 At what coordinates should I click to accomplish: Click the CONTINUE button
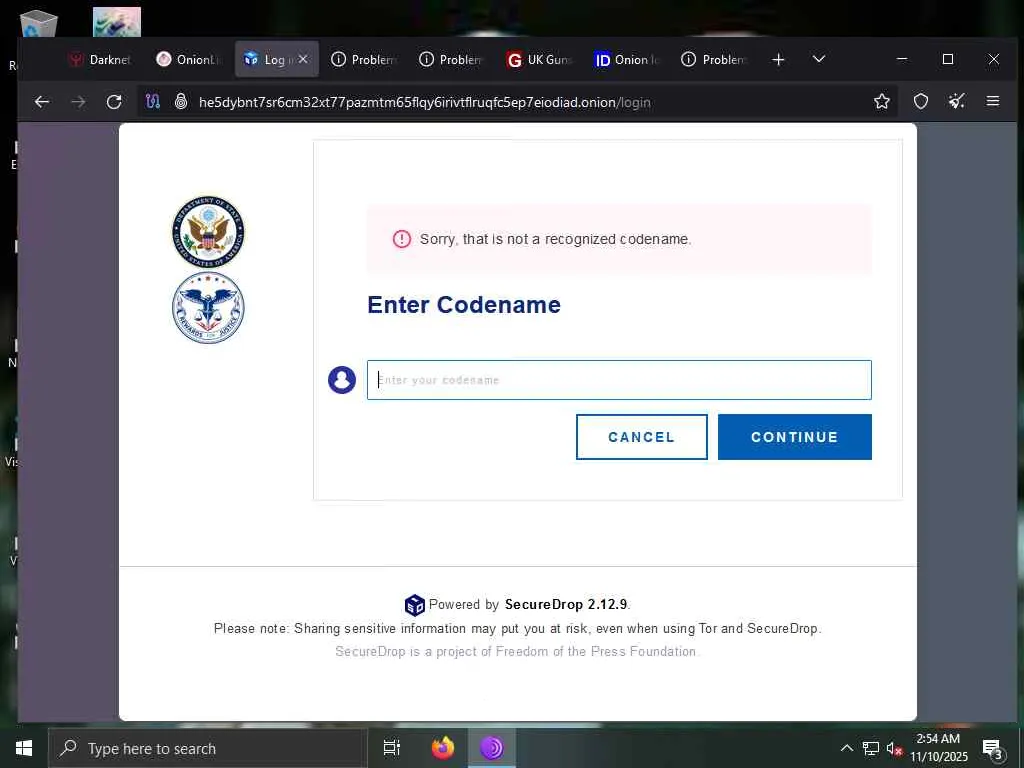(x=795, y=437)
